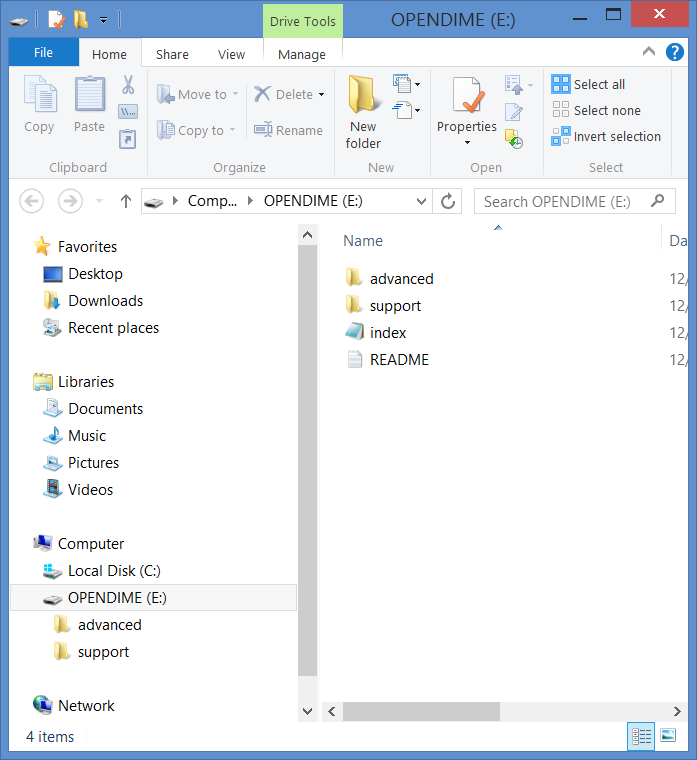This screenshot has height=760, width=697.
Task: Switch to Large icons view in status bar
Action: pyautogui.click(x=668, y=736)
